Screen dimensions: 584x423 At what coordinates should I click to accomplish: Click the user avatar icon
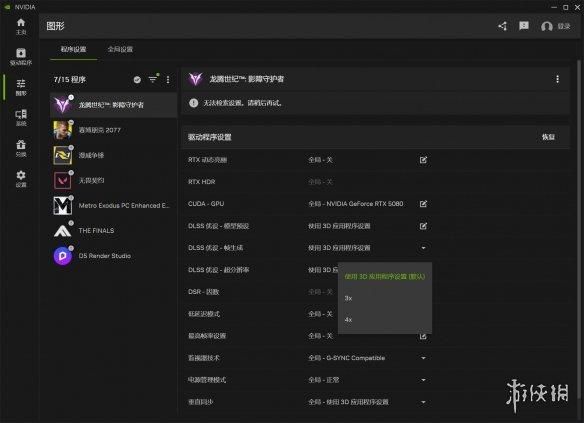click(x=546, y=26)
